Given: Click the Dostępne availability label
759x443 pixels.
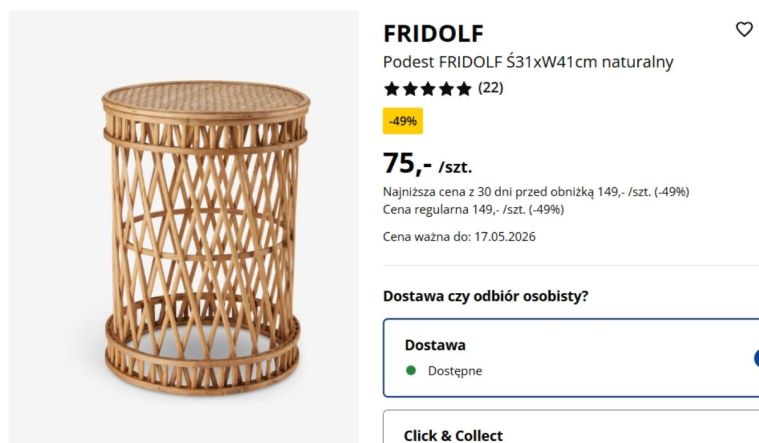Looking at the screenshot, I should point(455,371).
